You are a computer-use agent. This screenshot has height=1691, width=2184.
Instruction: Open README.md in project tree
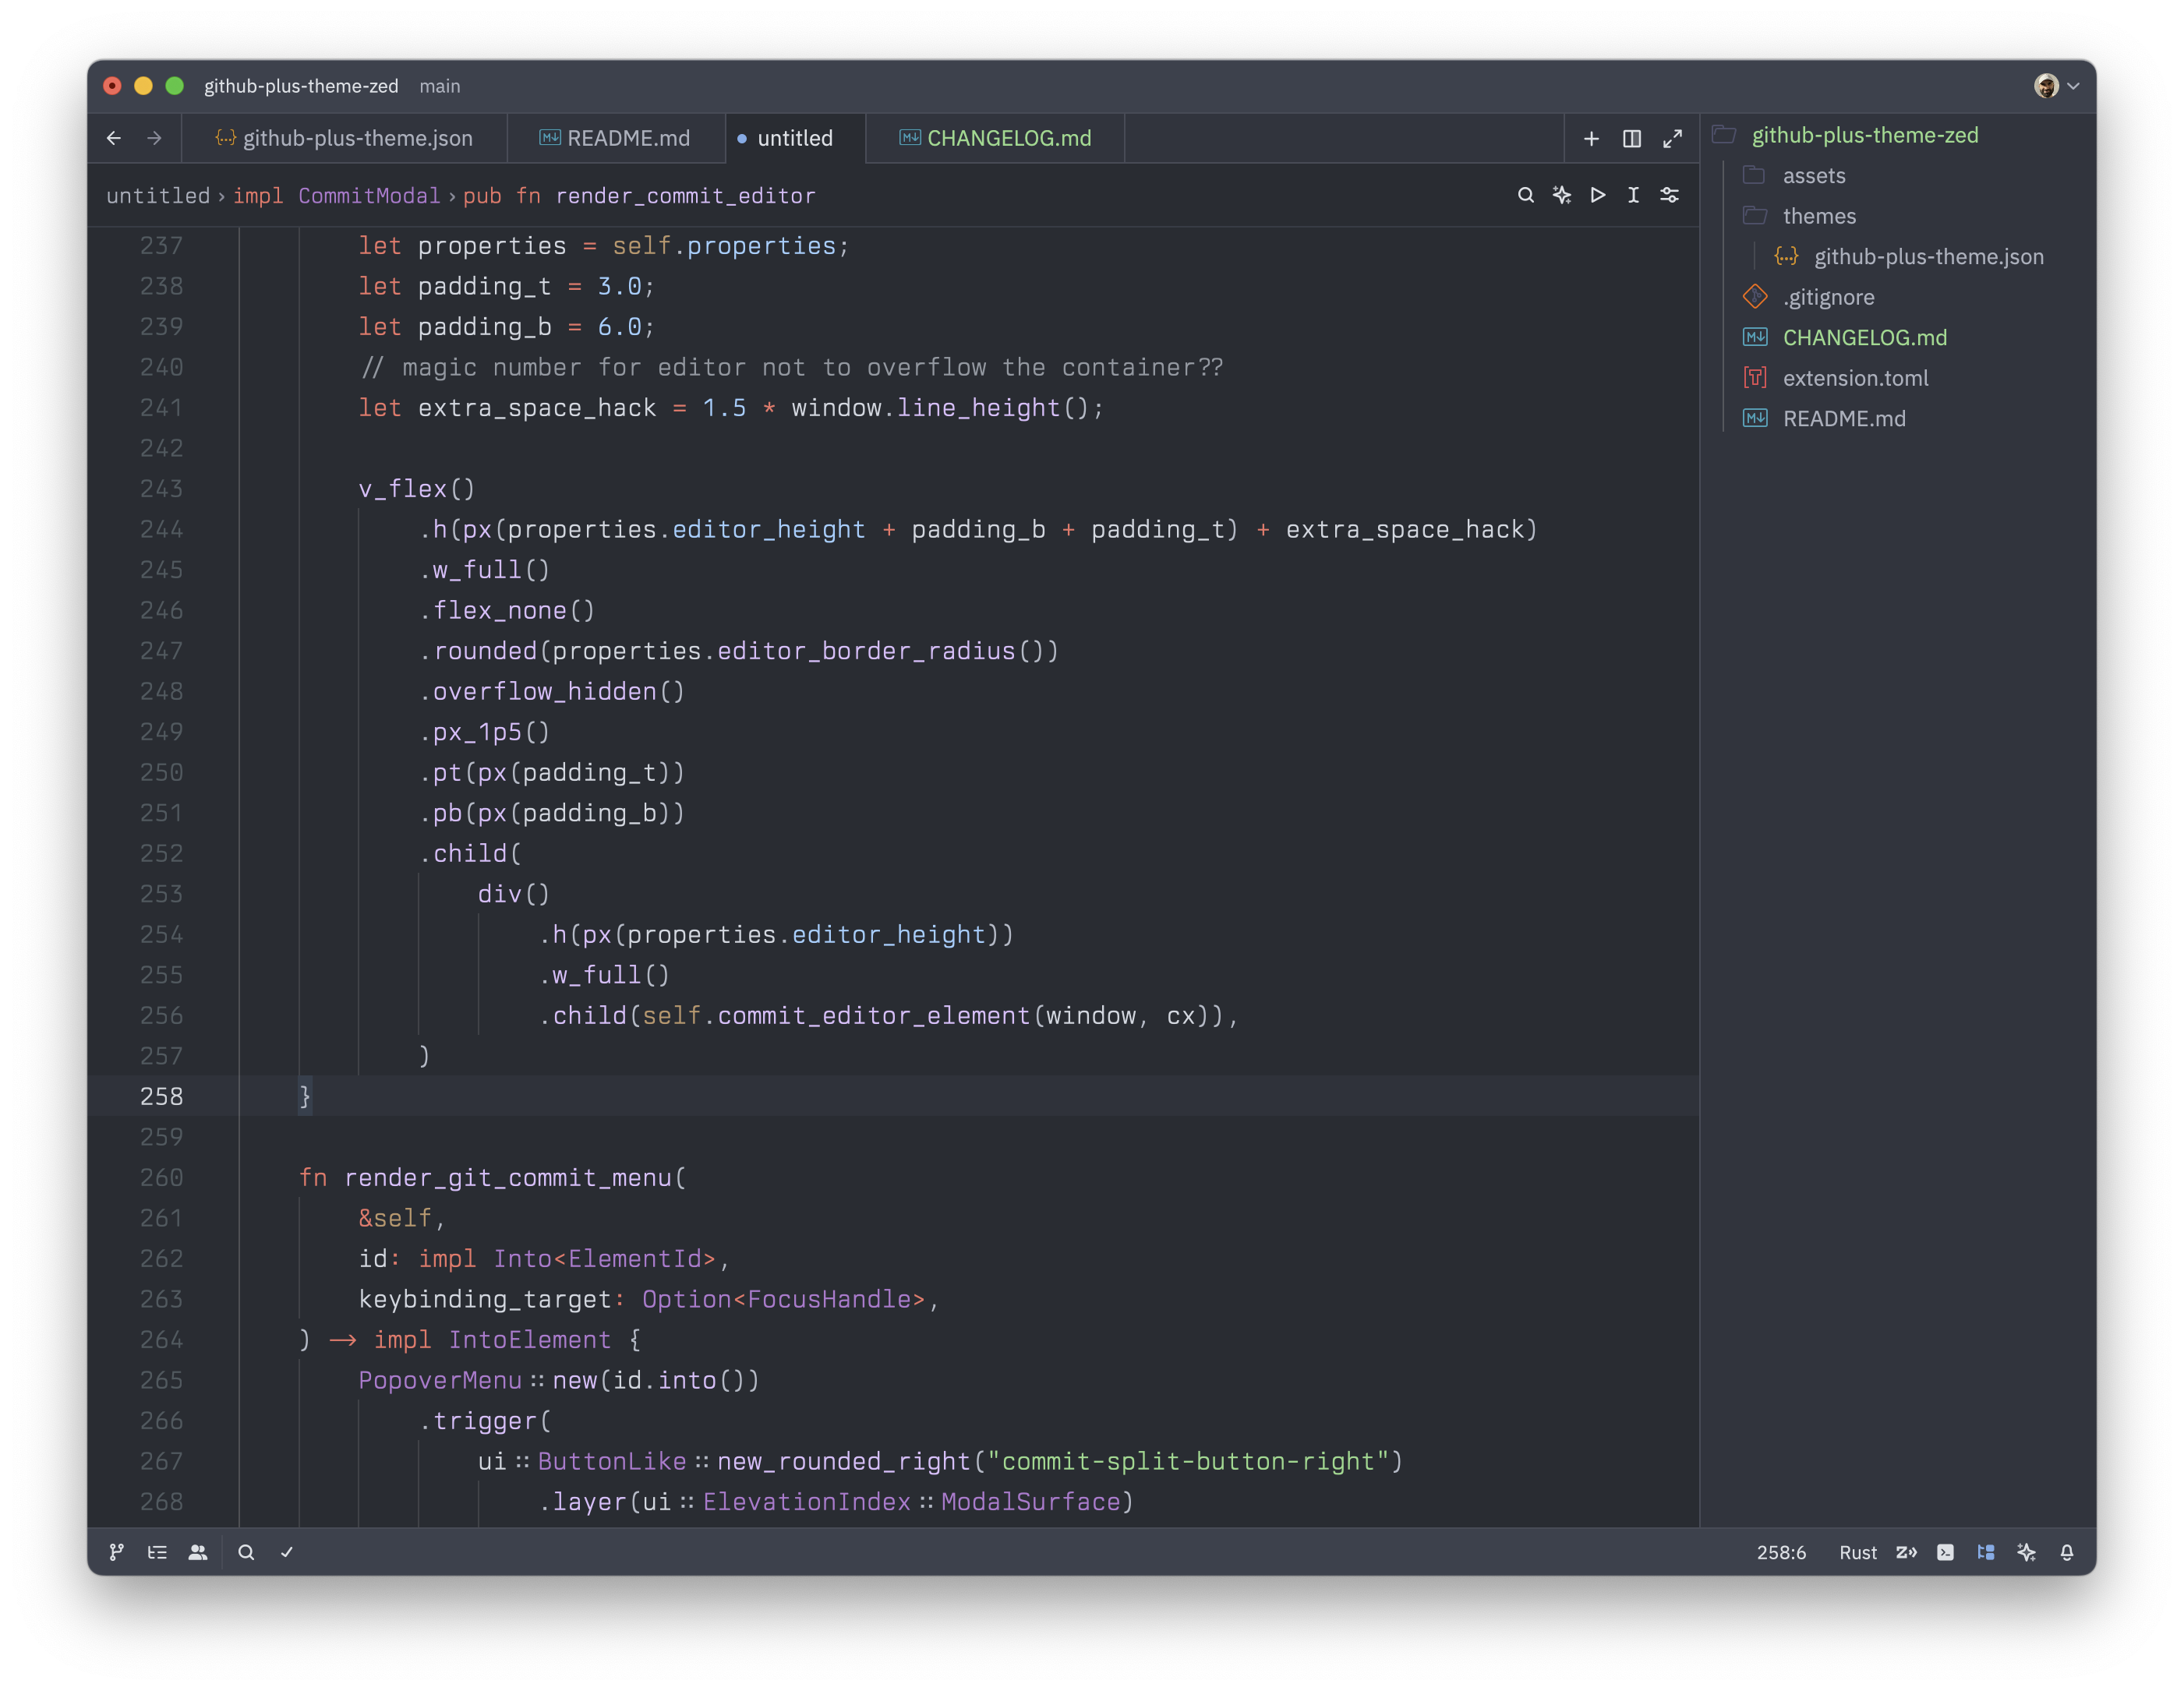pyautogui.click(x=1843, y=419)
